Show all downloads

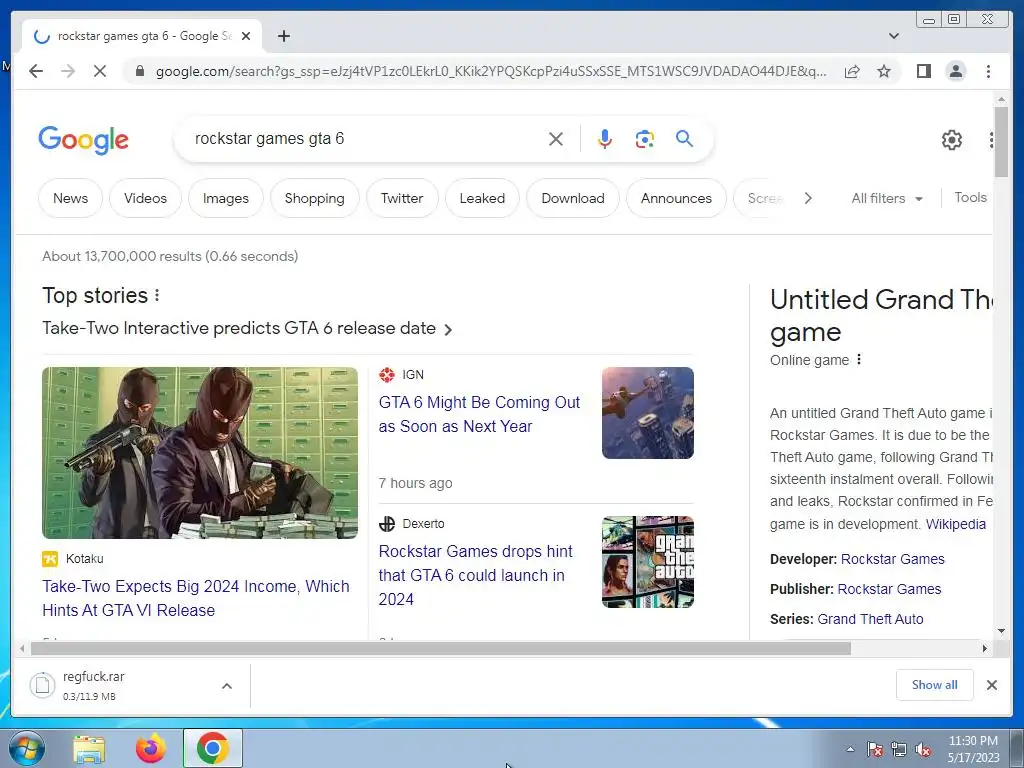click(x=935, y=684)
